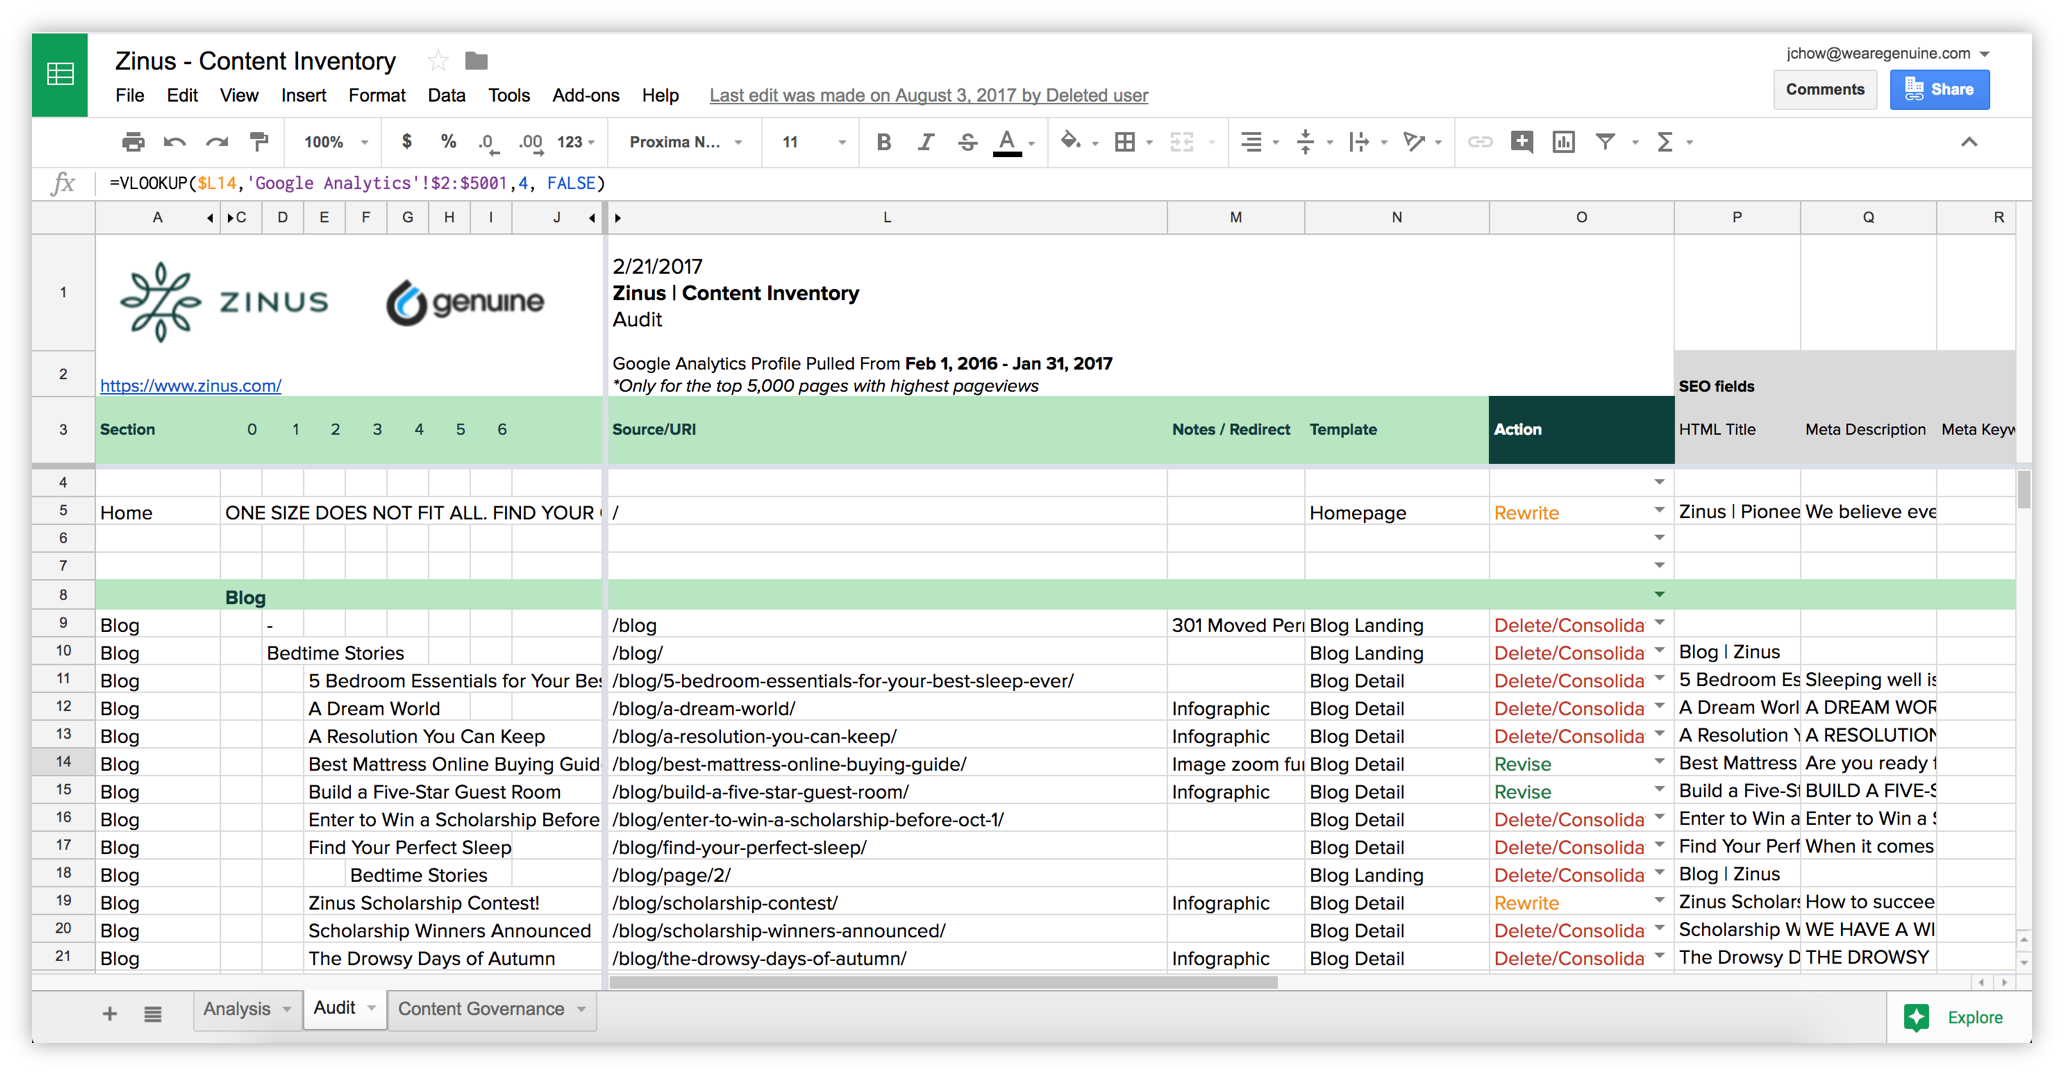Open the zoom 100% dropdown
Viewport: 2064px width, 1075px height.
tap(337, 142)
